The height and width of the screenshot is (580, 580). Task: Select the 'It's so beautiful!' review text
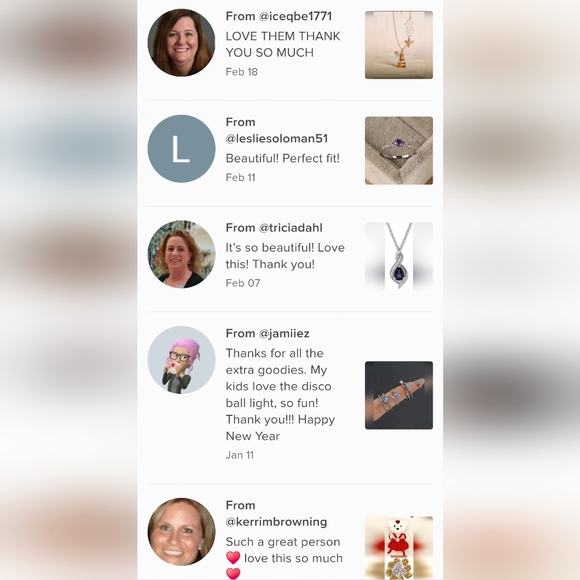click(285, 256)
